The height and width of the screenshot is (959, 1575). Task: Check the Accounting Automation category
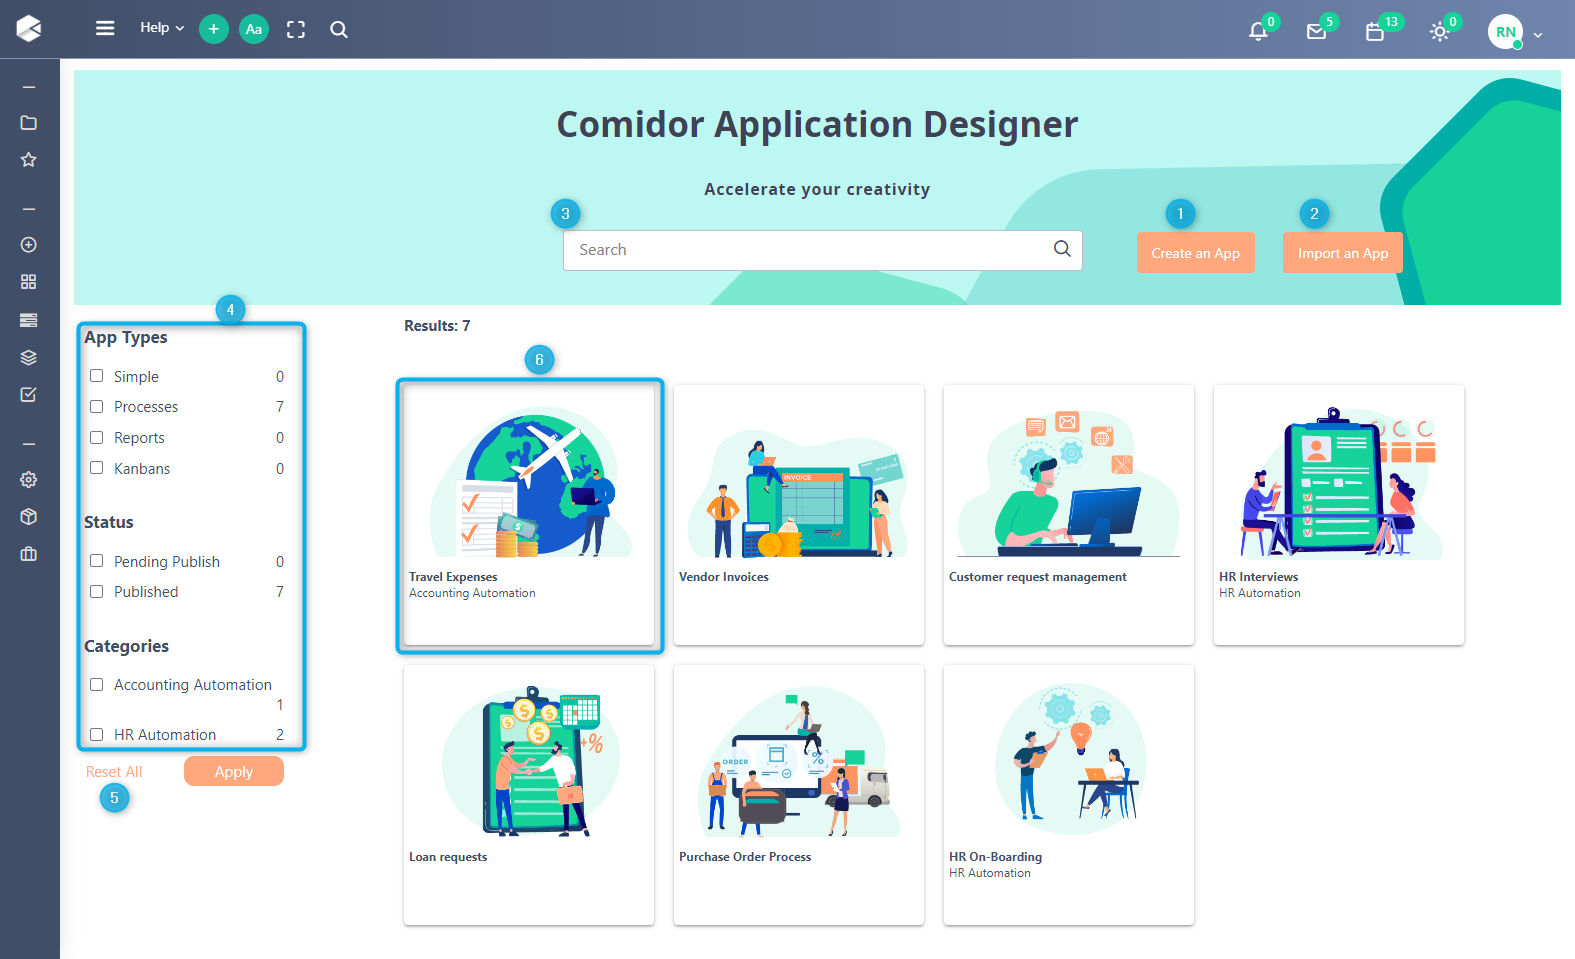coord(97,684)
